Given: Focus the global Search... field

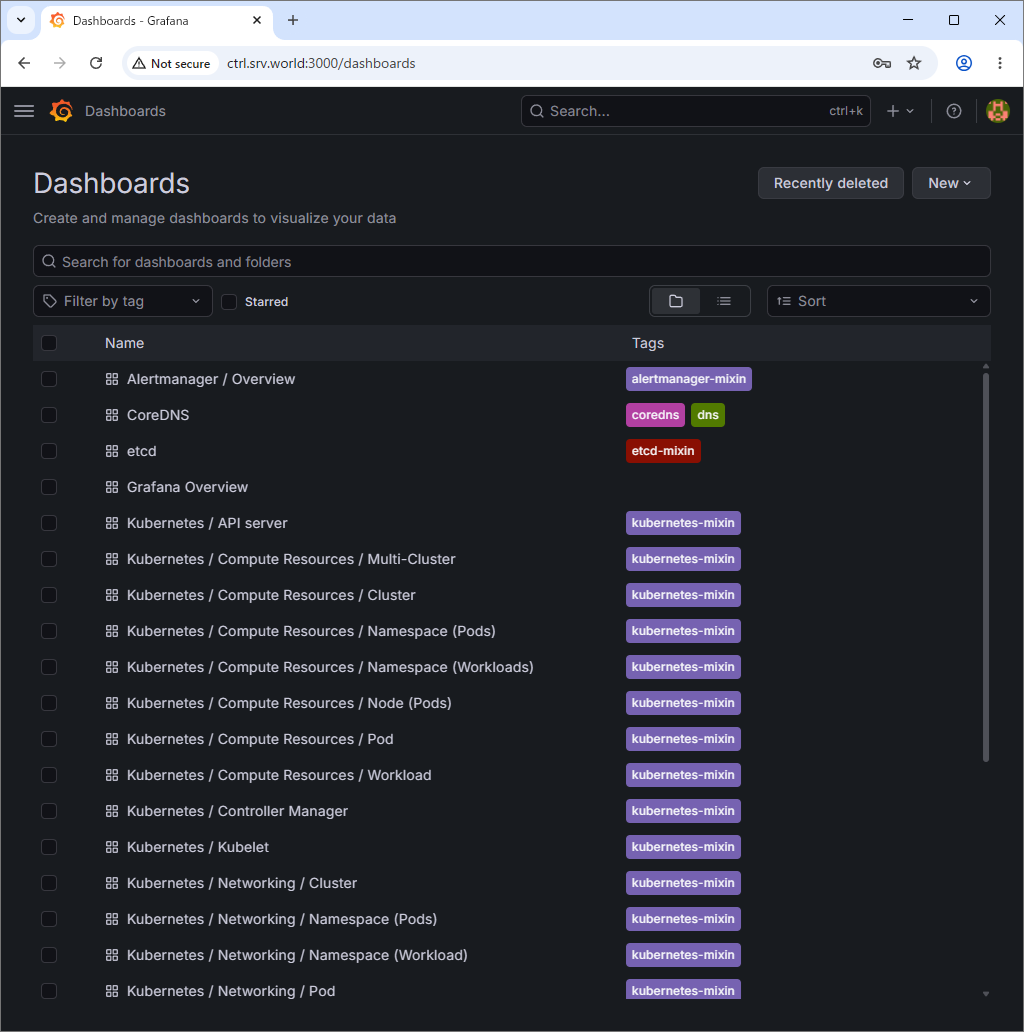Looking at the screenshot, I should pyautogui.click(x=696, y=111).
